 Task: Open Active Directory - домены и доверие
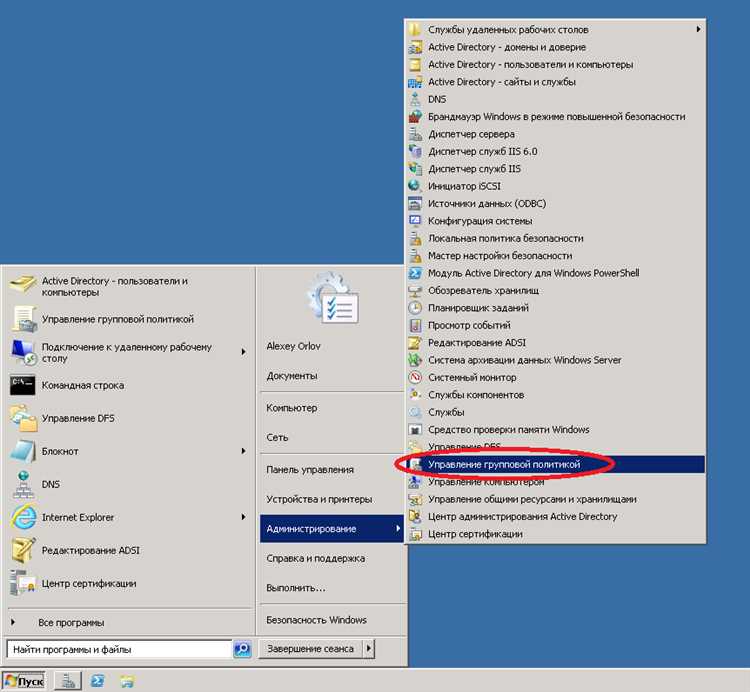[555, 47]
